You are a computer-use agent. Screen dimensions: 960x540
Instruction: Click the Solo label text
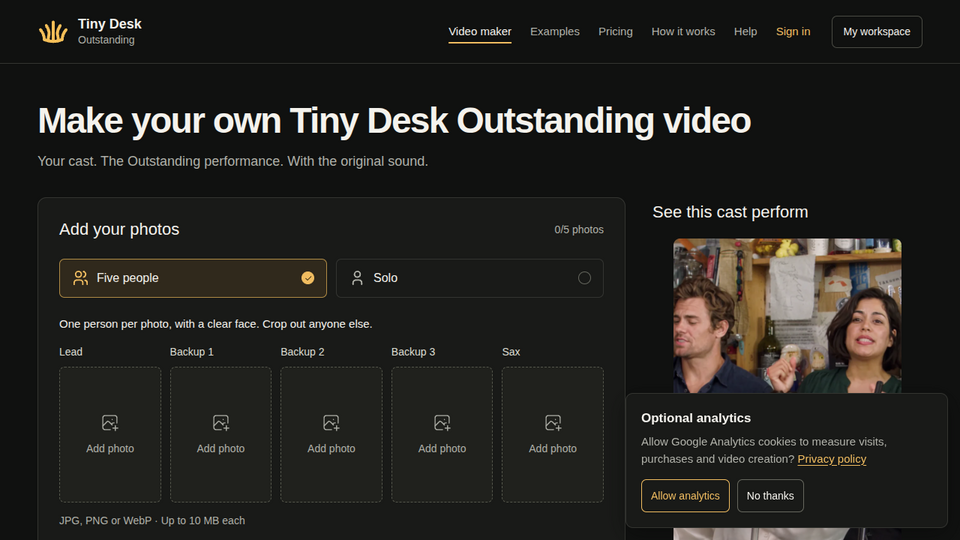386,278
